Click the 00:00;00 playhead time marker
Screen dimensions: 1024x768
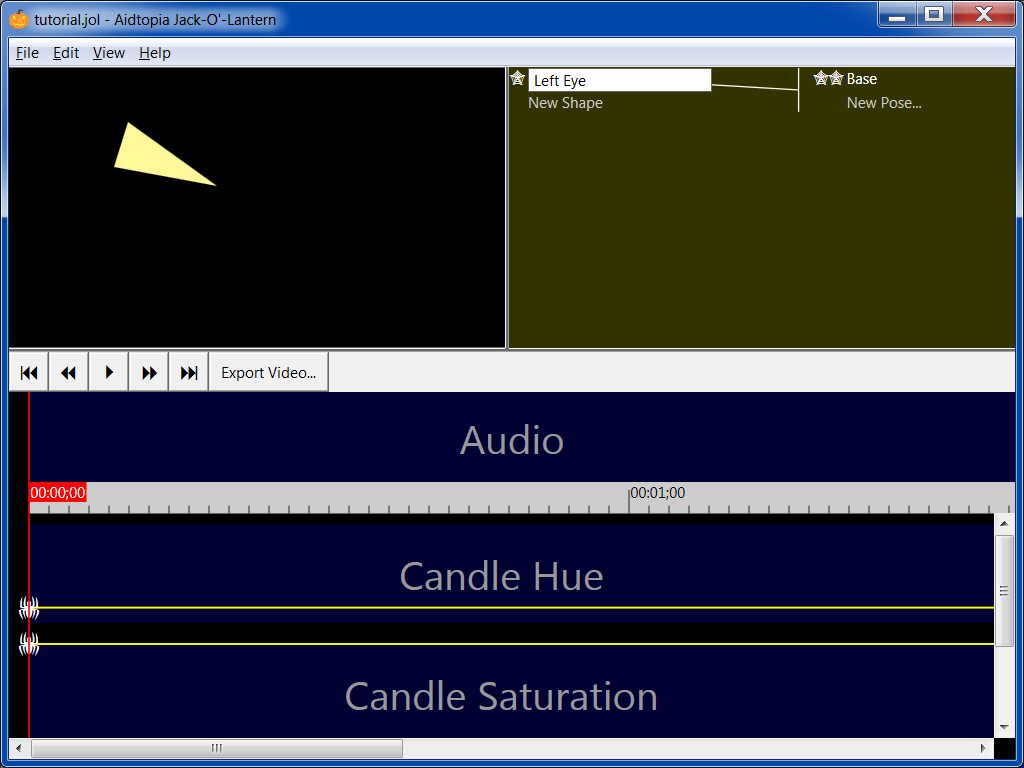point(57,492)
